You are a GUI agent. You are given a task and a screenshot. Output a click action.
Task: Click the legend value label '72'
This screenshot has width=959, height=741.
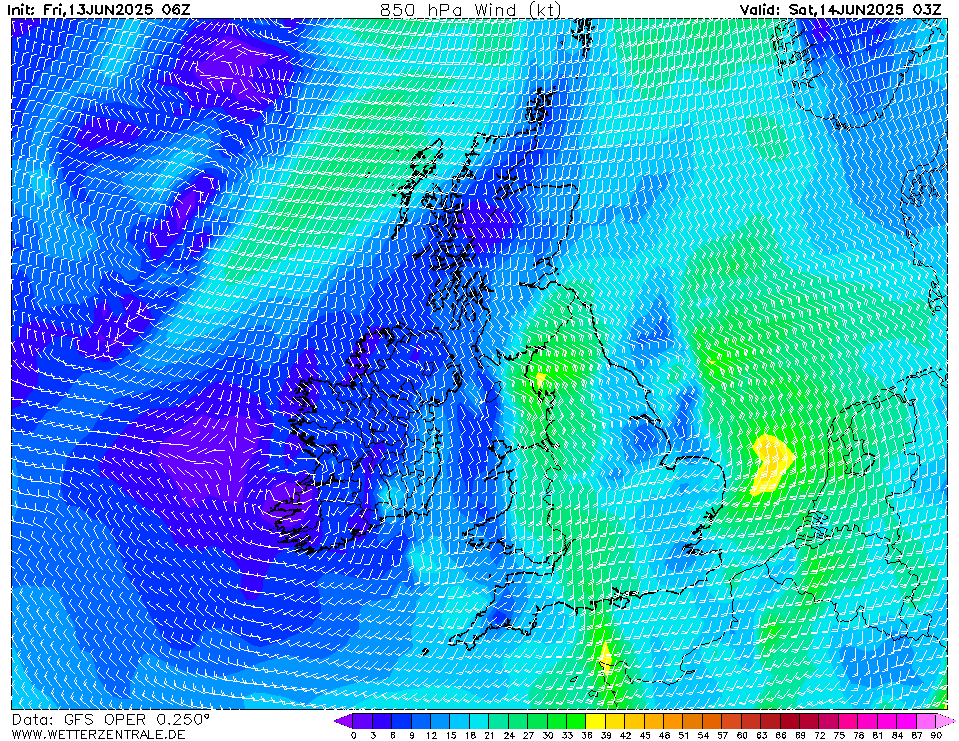(x=820, y=735)
